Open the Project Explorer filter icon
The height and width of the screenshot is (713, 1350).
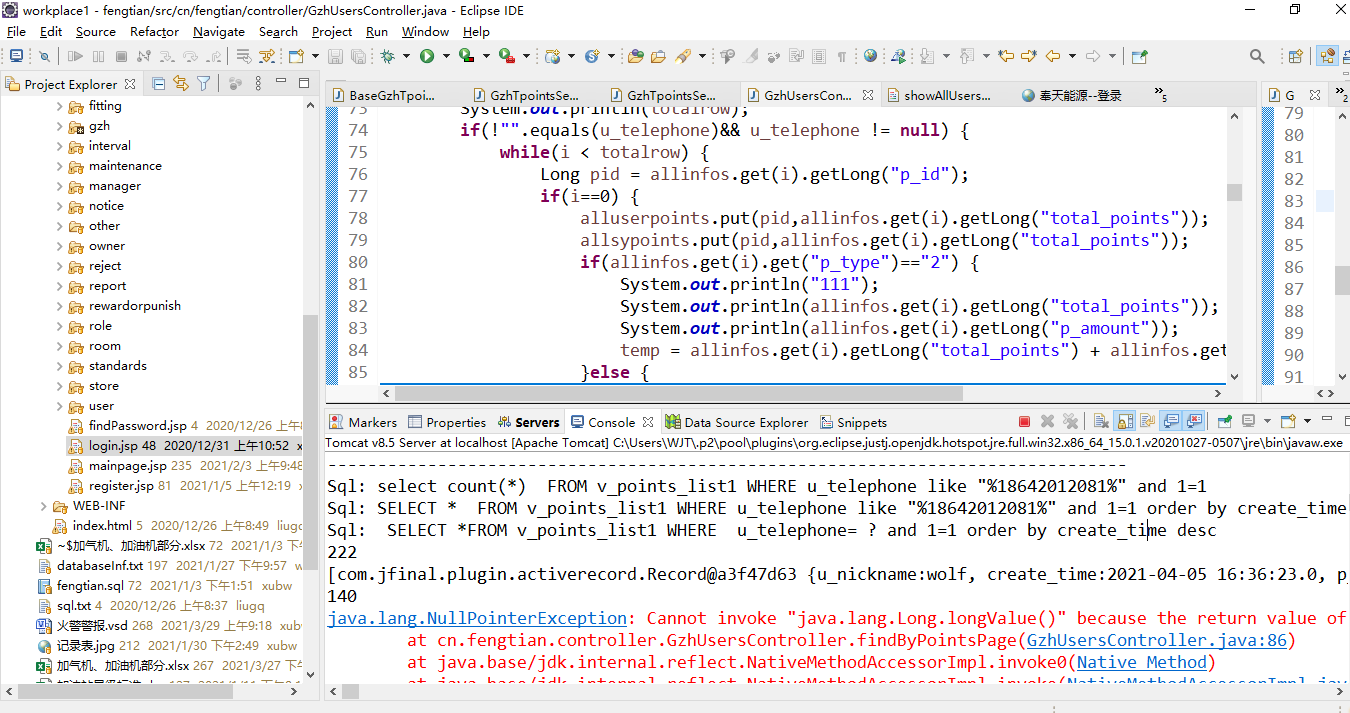pyautogui.click(x=204, y=84)
